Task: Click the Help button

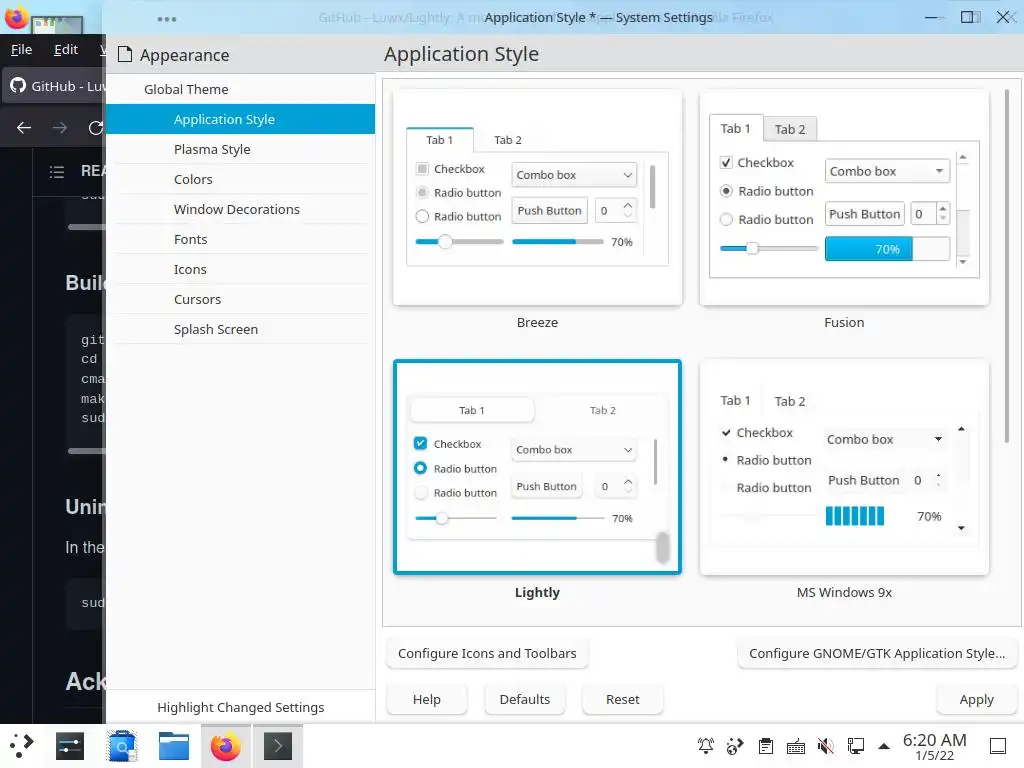Action: point(426,699)
